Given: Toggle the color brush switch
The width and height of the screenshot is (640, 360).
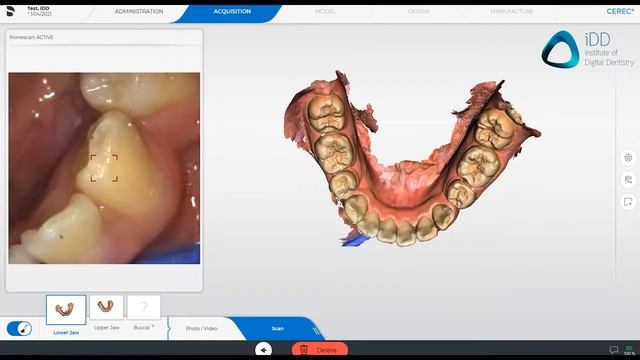Looking at the screenshot, I should pos(19,329).
